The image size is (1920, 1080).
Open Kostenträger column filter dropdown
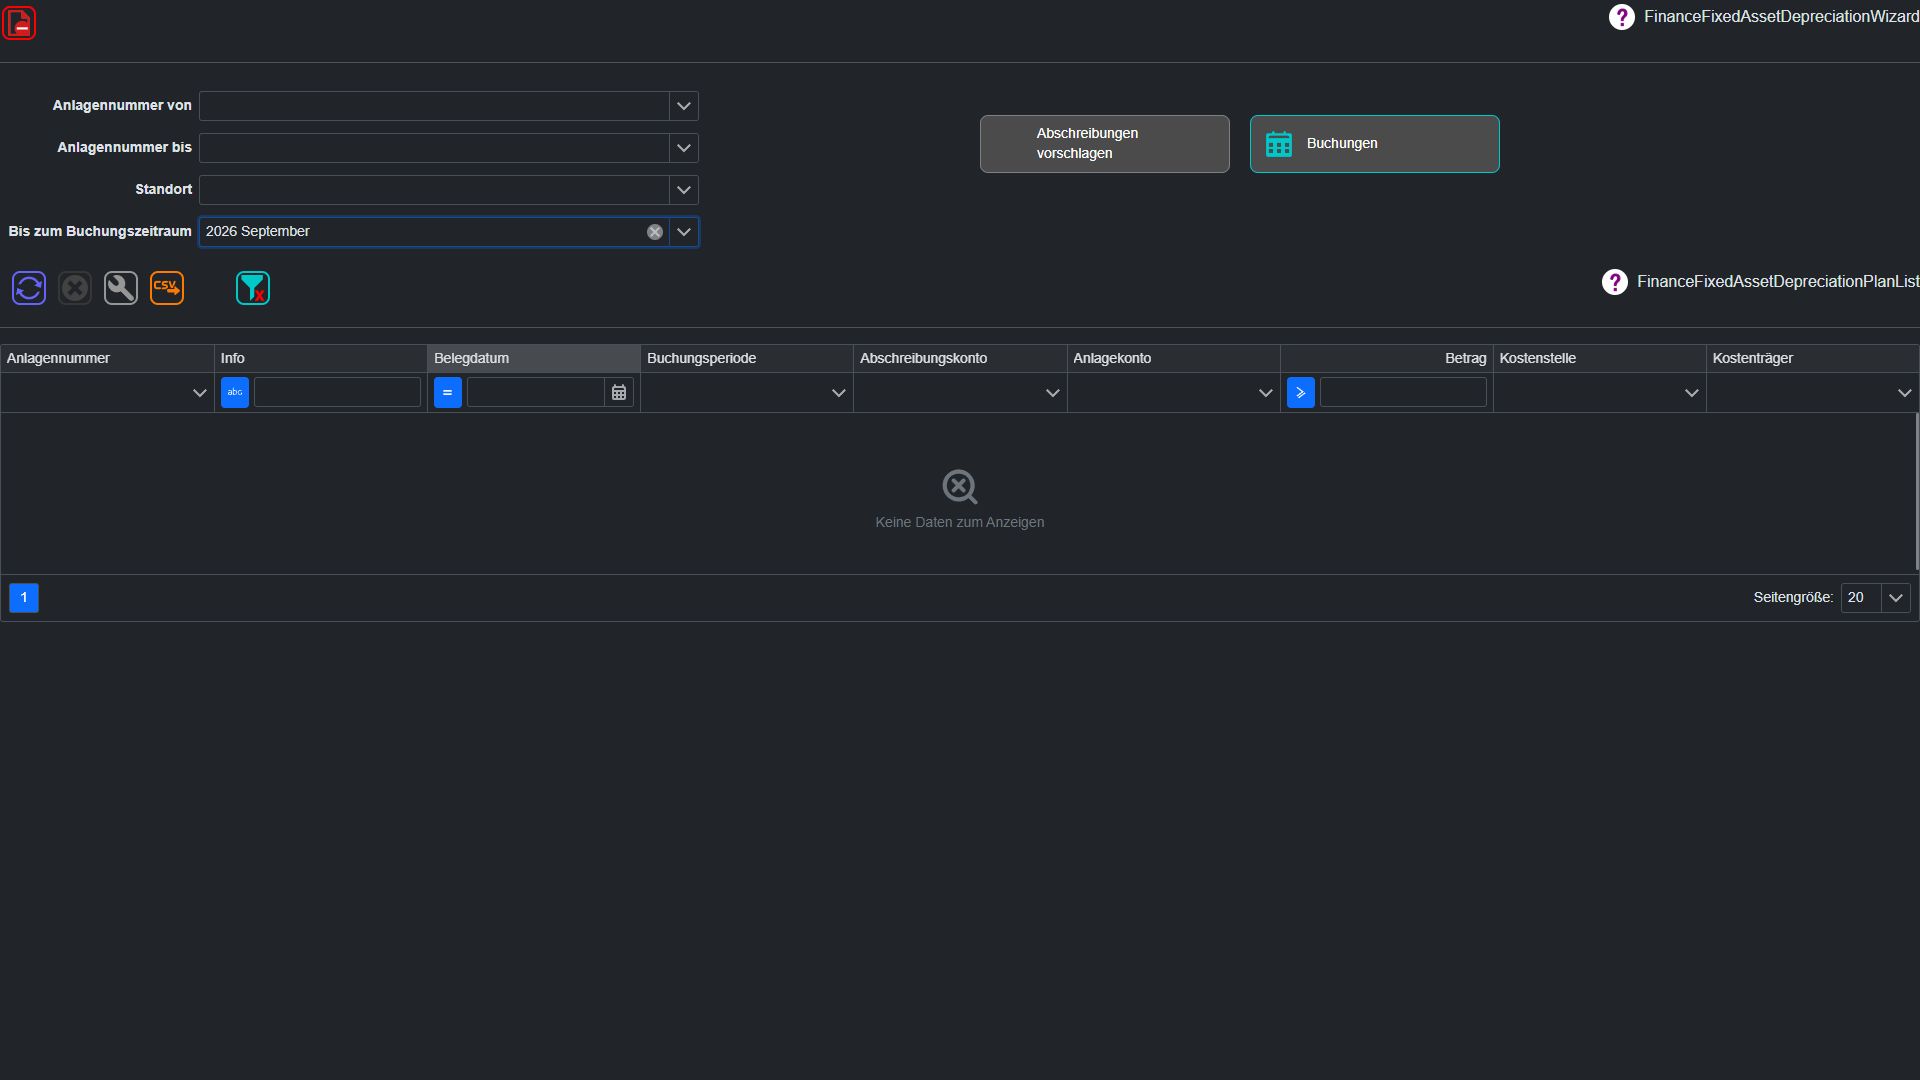1904,393
